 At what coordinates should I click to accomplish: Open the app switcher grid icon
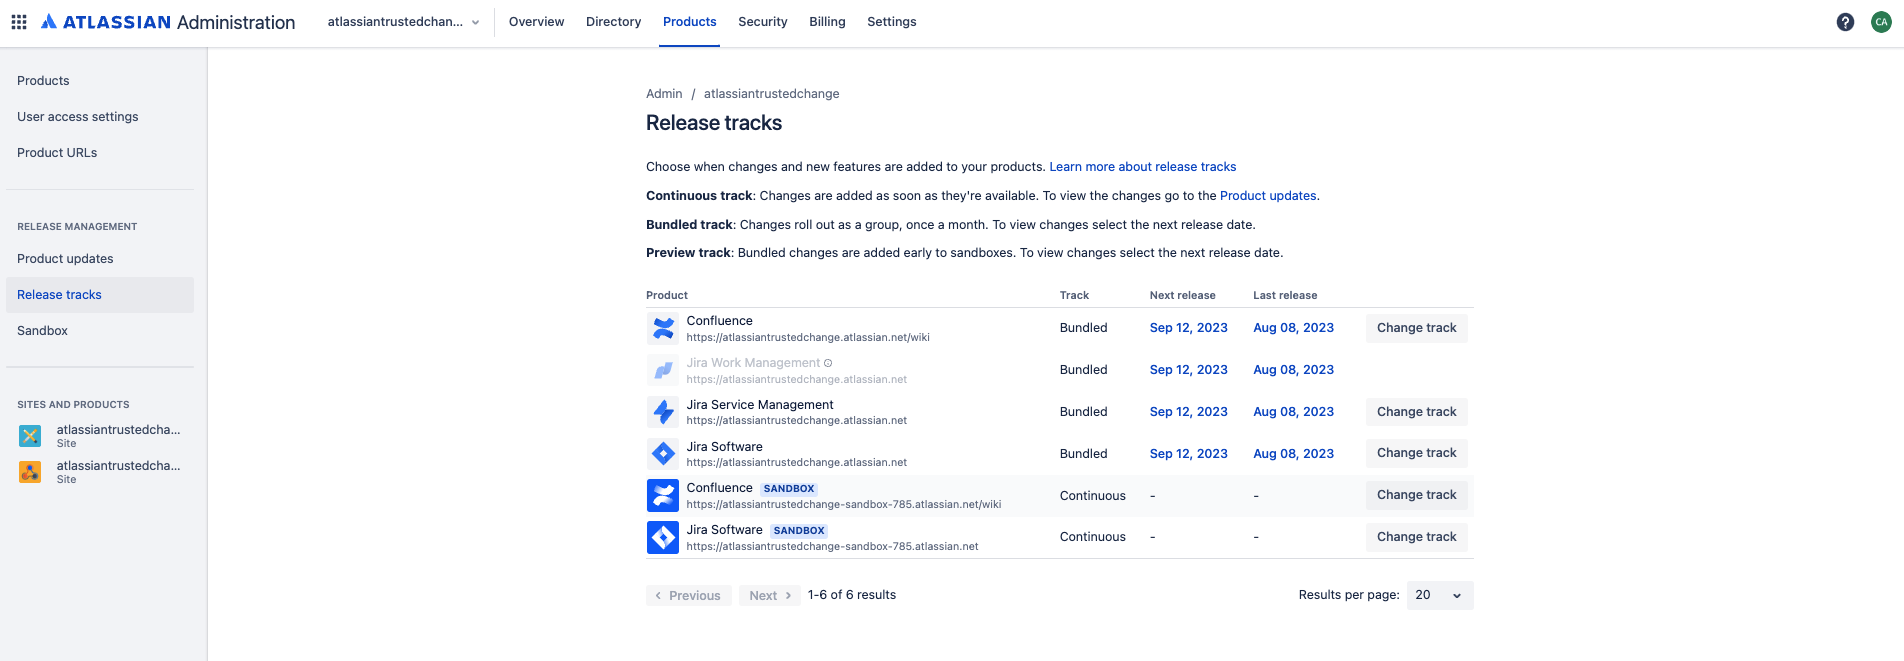point(19,22)
